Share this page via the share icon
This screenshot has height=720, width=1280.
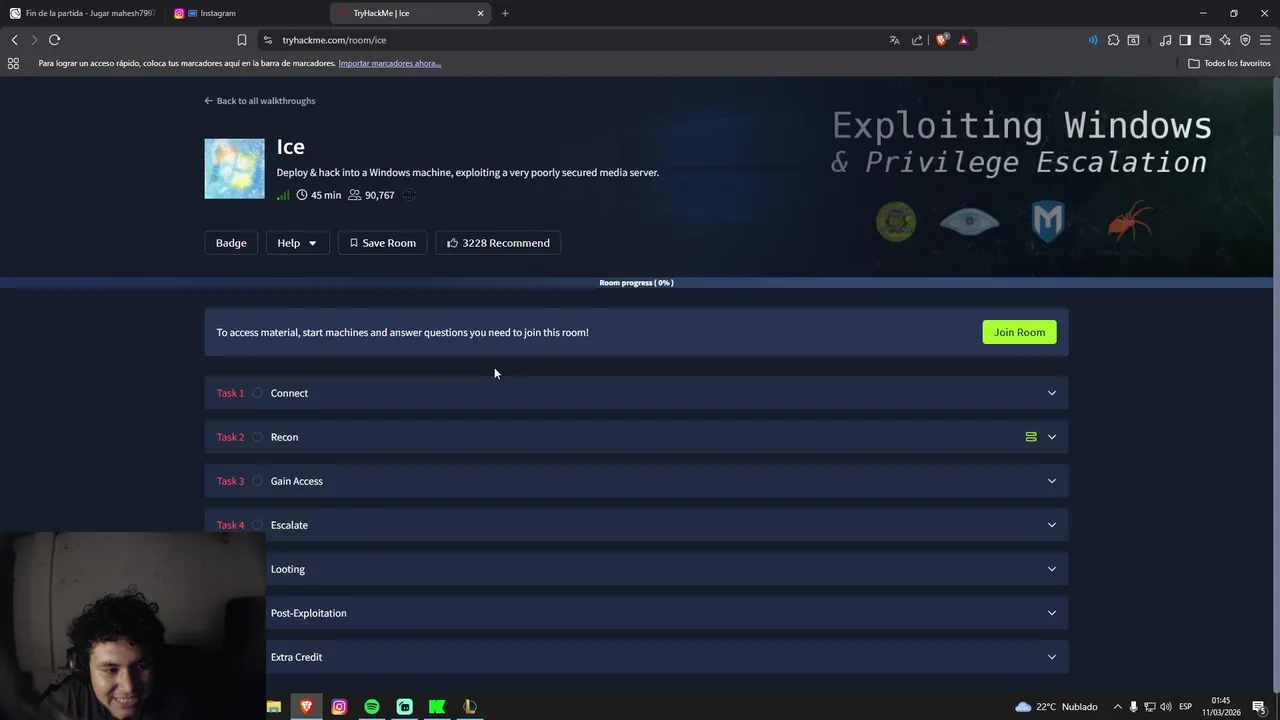click(917, 40)
